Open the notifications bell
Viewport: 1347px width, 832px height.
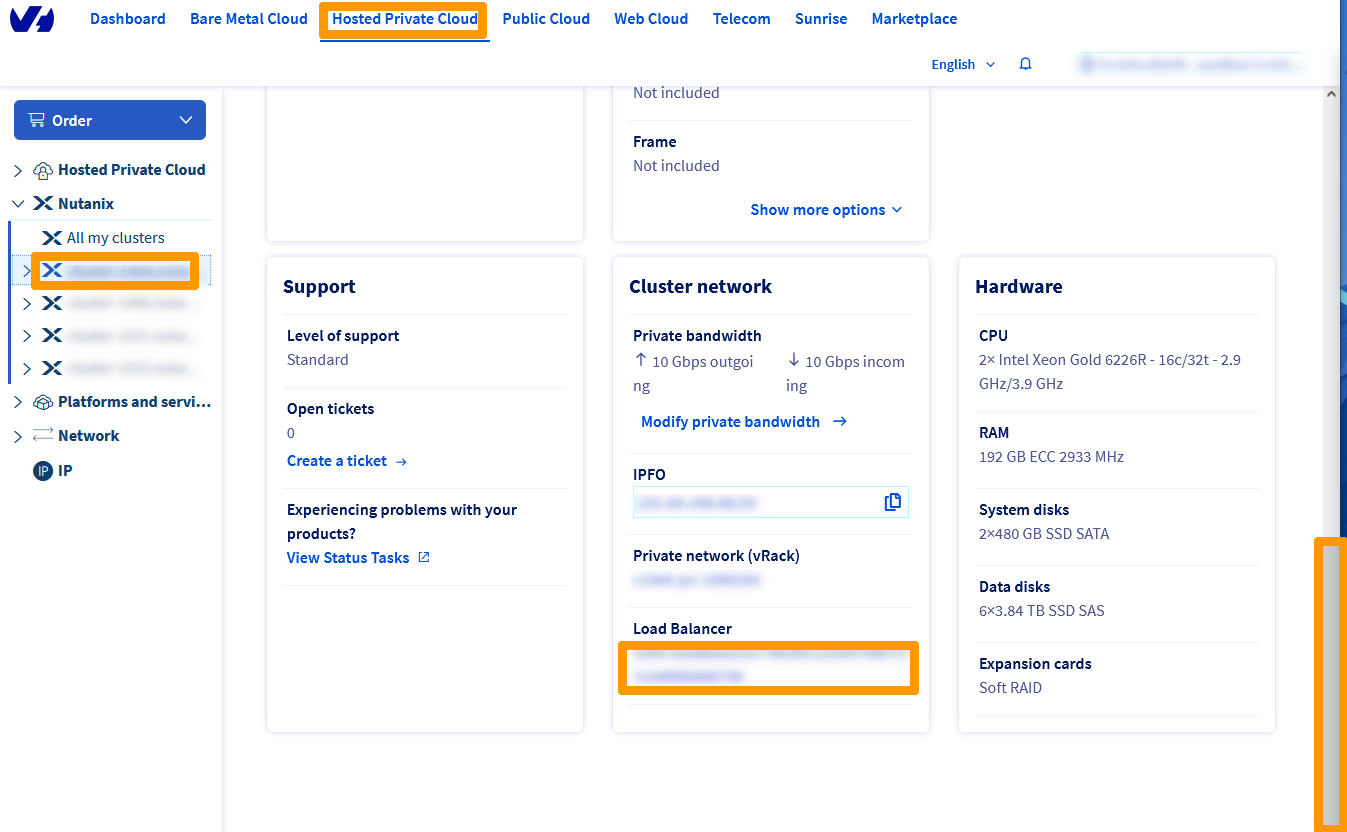point(1025,63)
